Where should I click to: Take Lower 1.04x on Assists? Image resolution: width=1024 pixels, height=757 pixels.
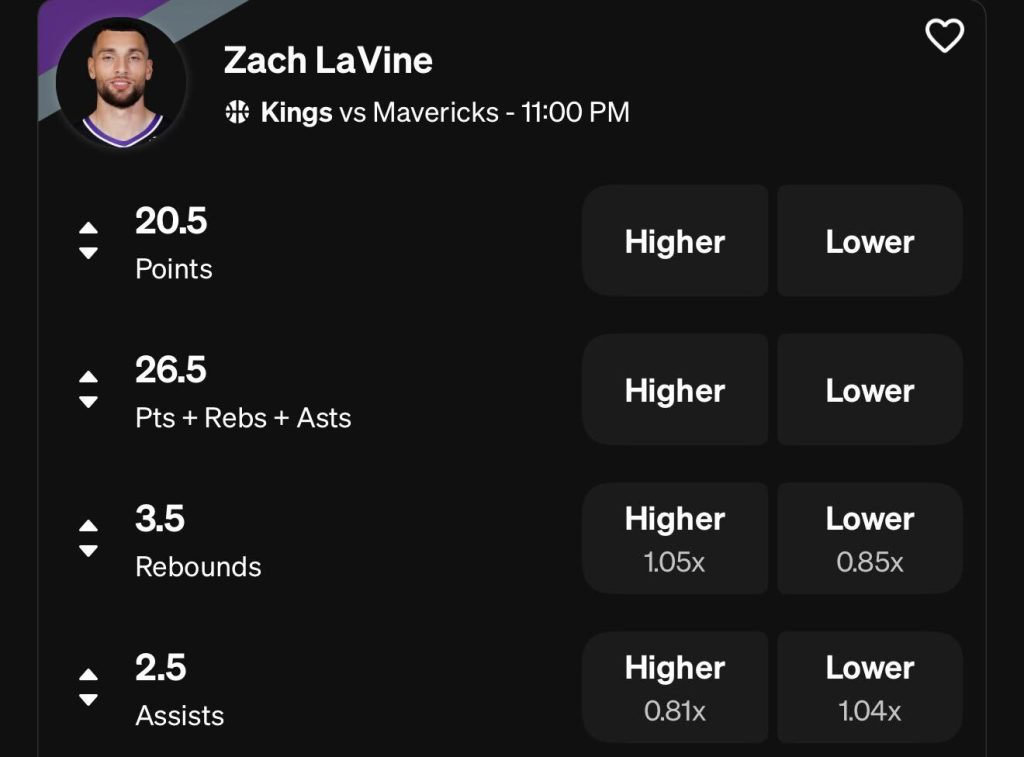[x=869, y=687]
